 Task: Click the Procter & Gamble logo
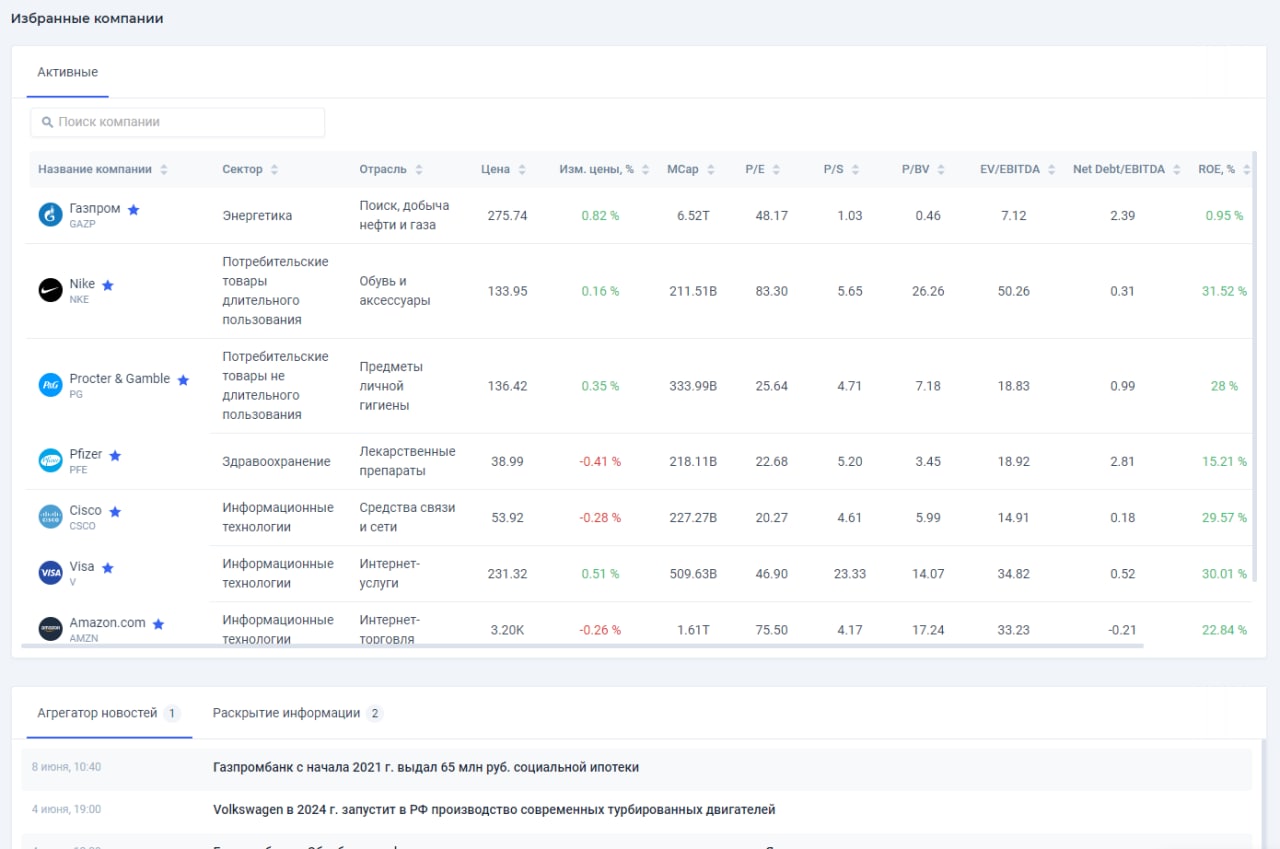coord(50,385)
